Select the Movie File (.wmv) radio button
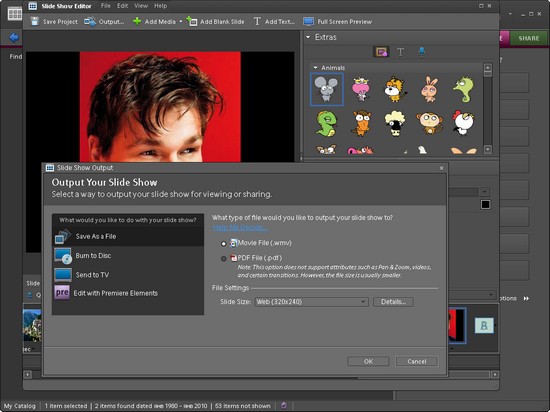The image size is (550, 412). click(223, 243)
